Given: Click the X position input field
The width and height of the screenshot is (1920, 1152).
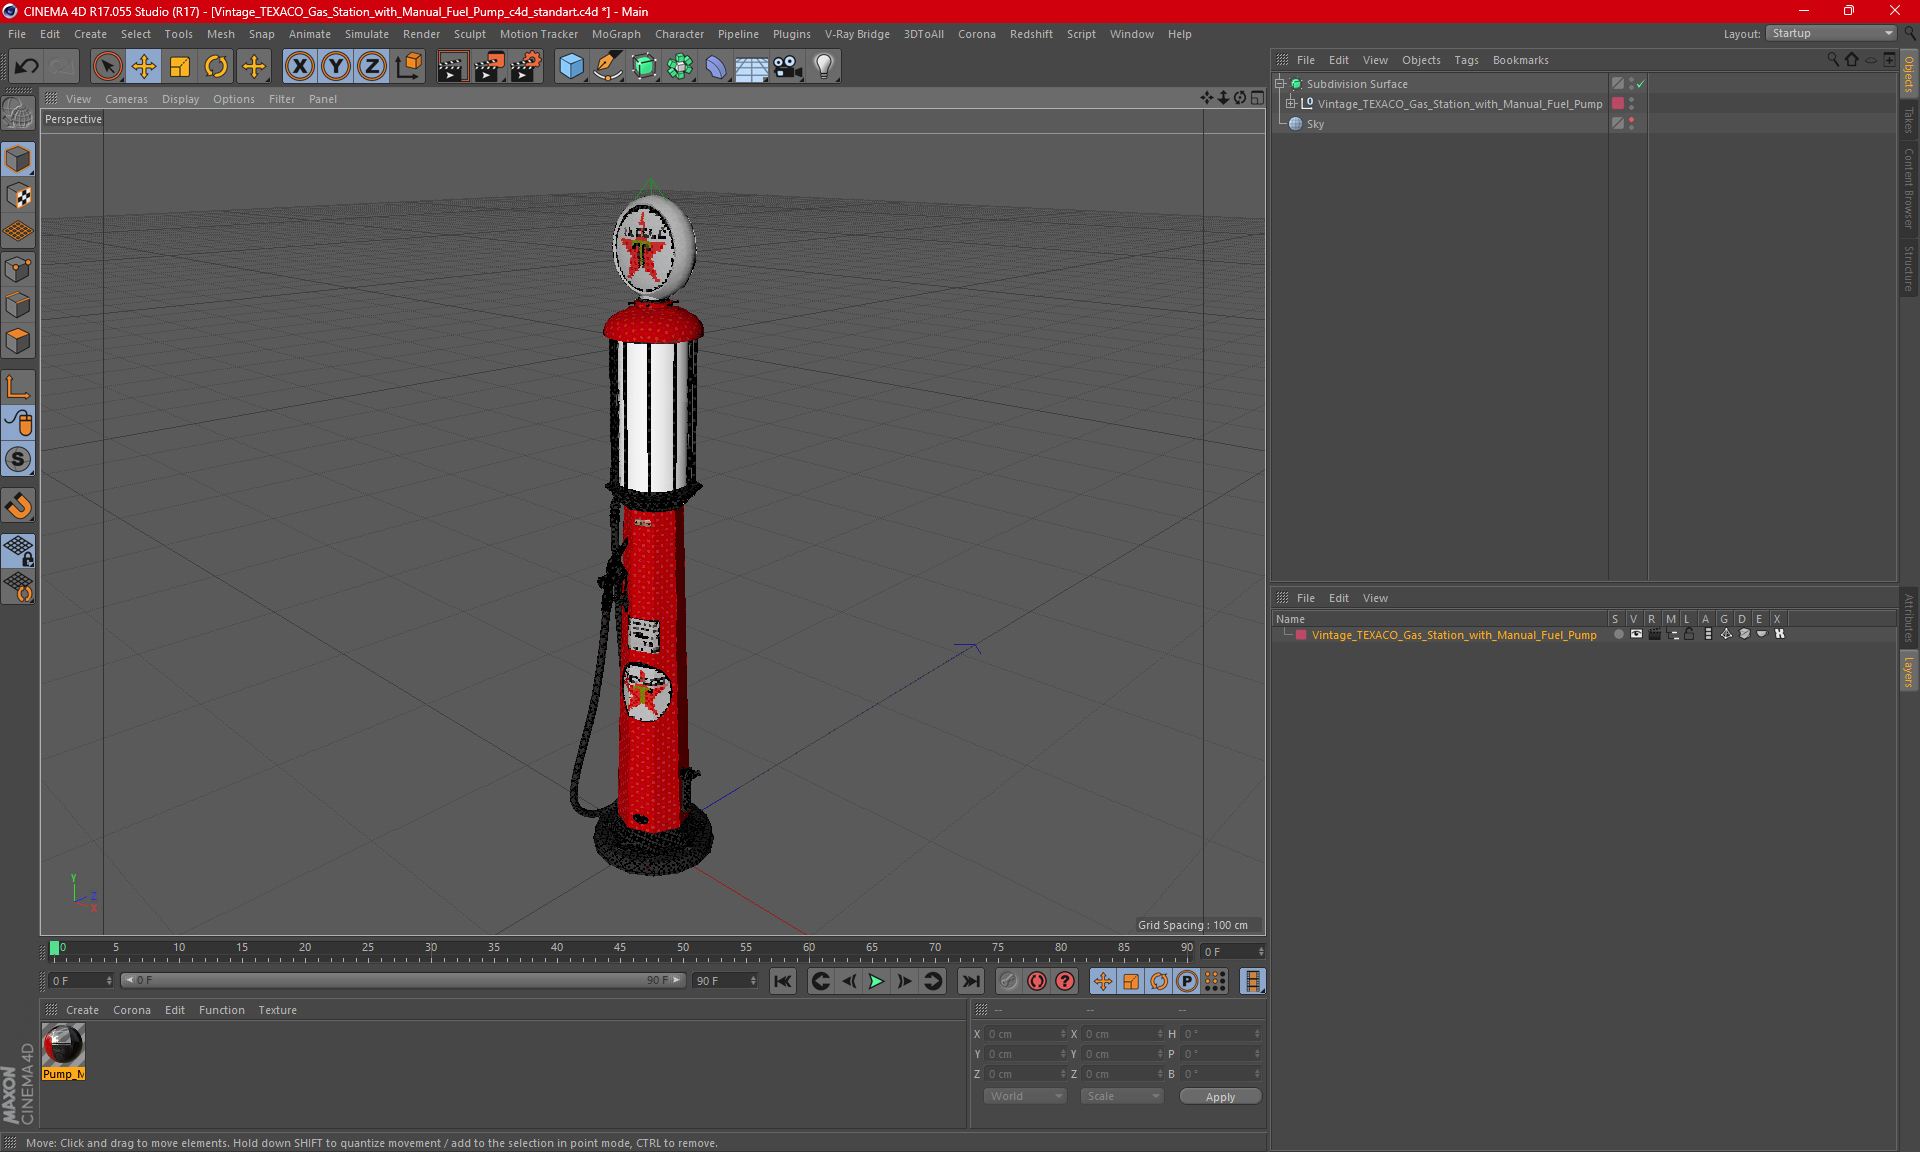Looking at the screenshot, I should pos(1026,1034).
